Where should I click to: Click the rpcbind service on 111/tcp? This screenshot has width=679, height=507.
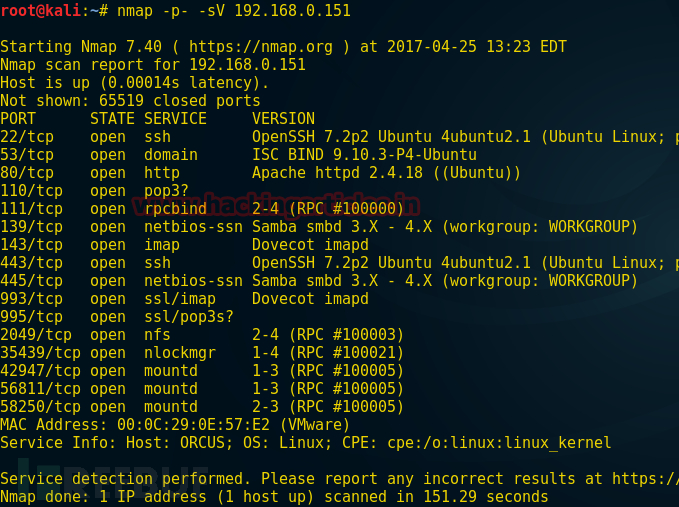coord(175,209)
